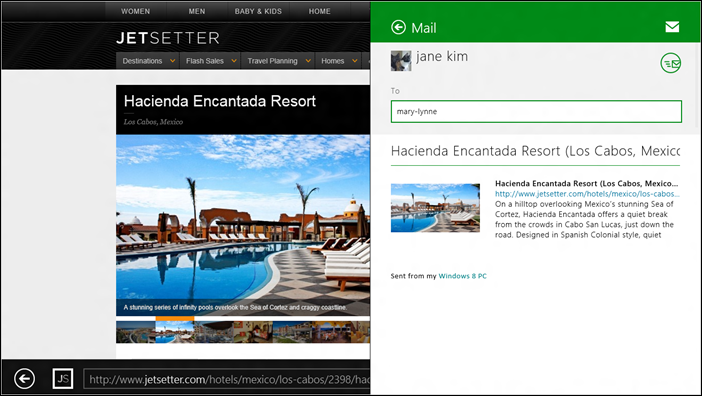Image resolution: width=702 pixels, height=396 pixels.
Task: Click the Flash Sales menu label
Action: tap(205, 61)
